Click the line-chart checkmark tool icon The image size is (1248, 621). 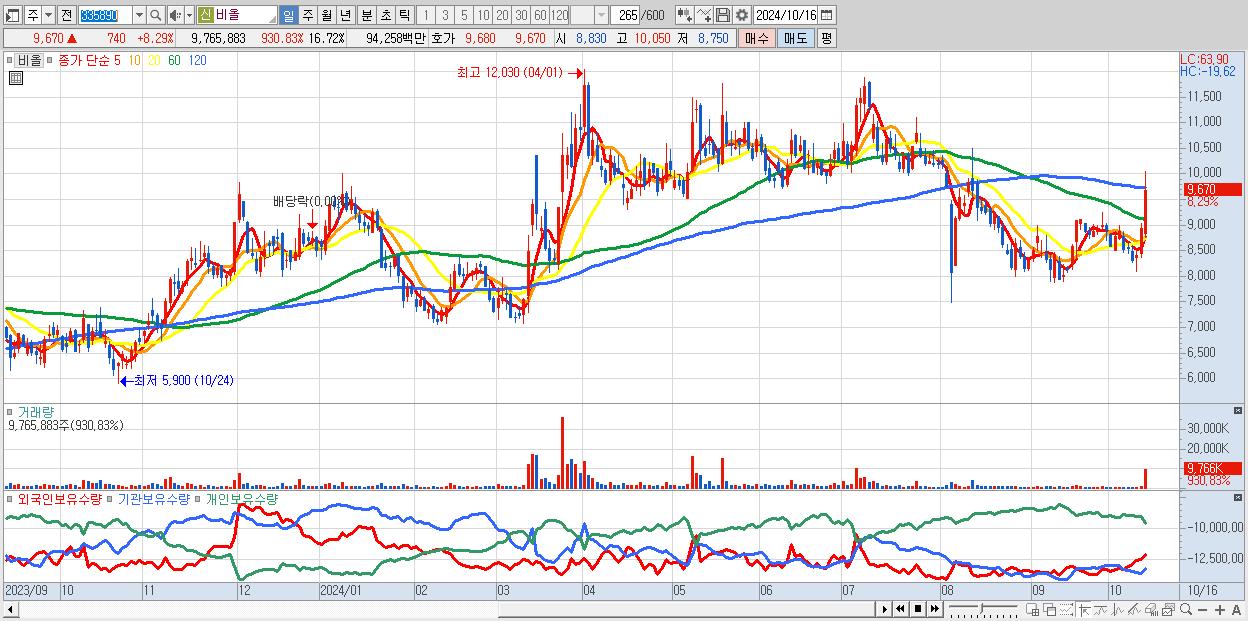(704, 15)
